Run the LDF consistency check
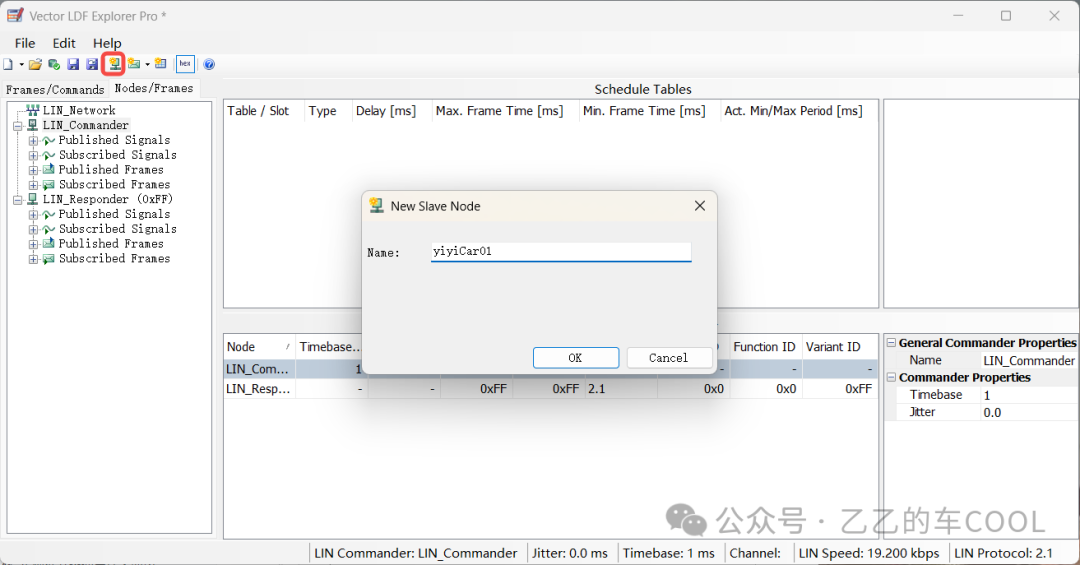 (x=54, y=64)
